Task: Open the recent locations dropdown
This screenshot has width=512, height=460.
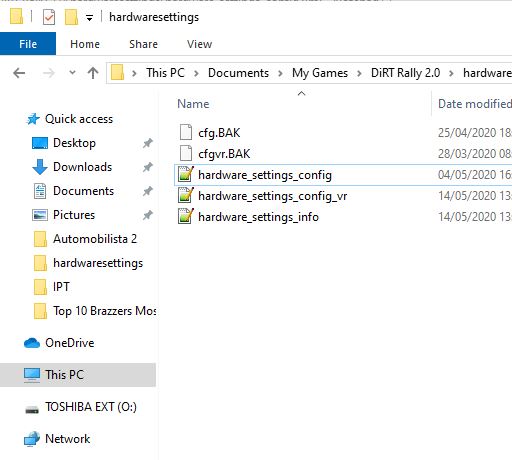Action: point(72,72)
